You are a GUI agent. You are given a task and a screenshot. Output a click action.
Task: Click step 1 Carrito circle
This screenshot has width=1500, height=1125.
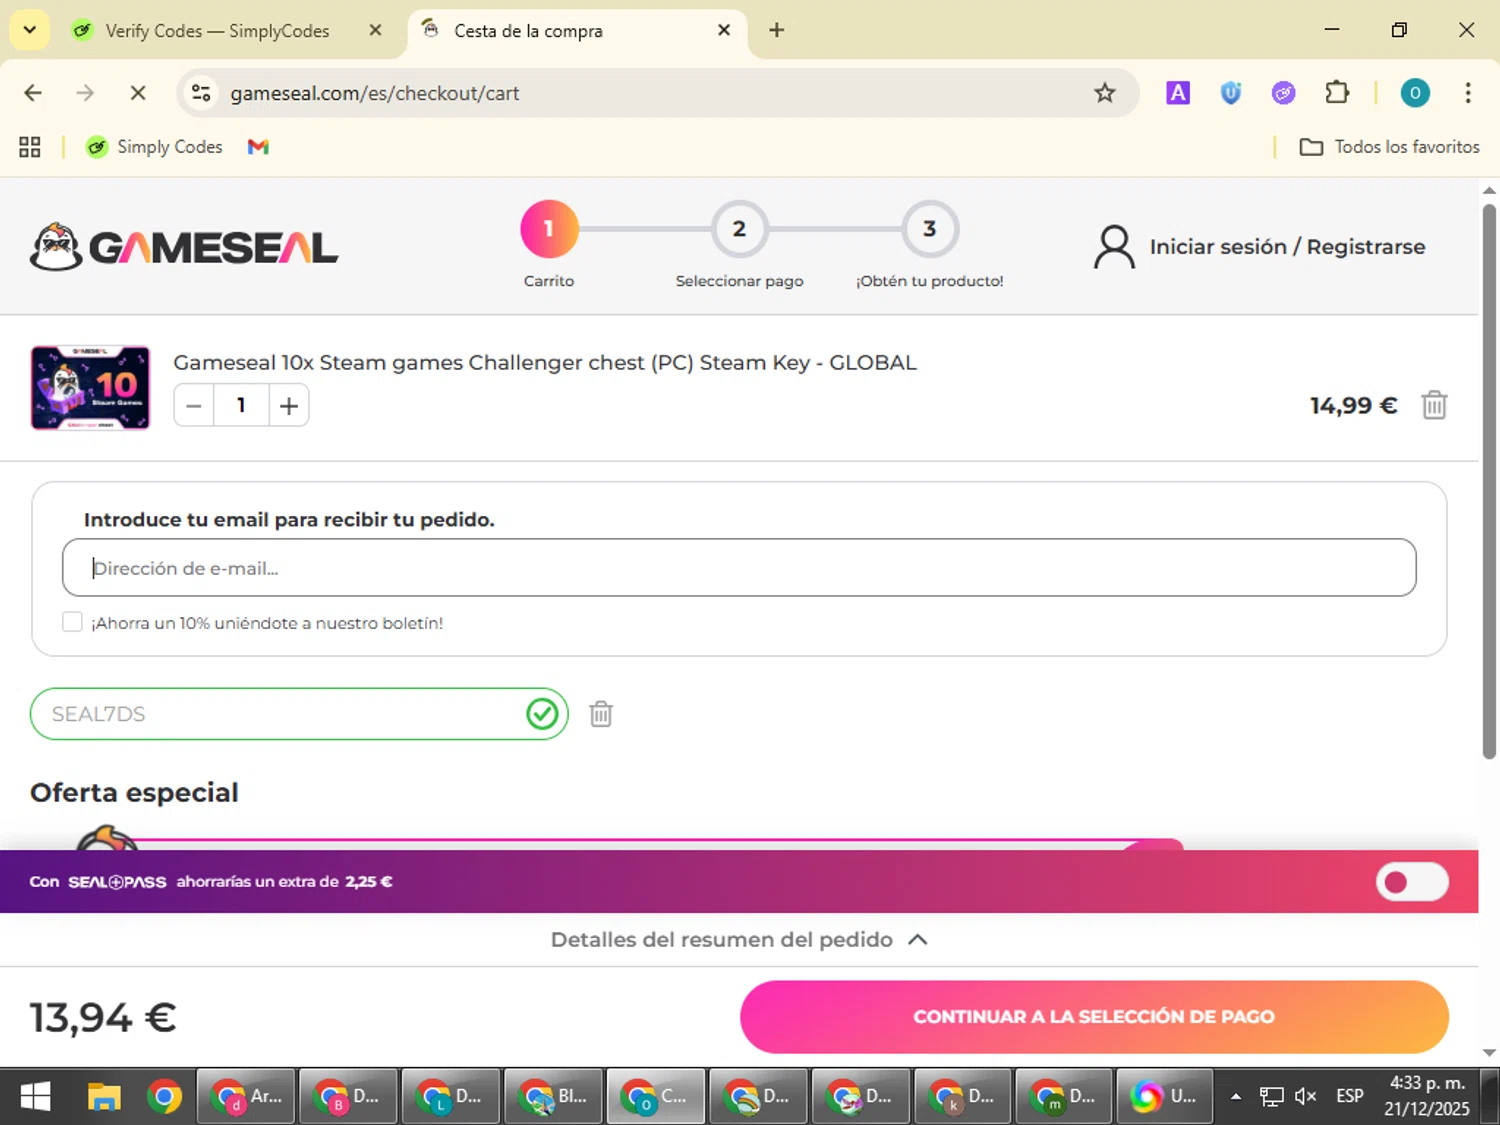[x=549, y=229]
